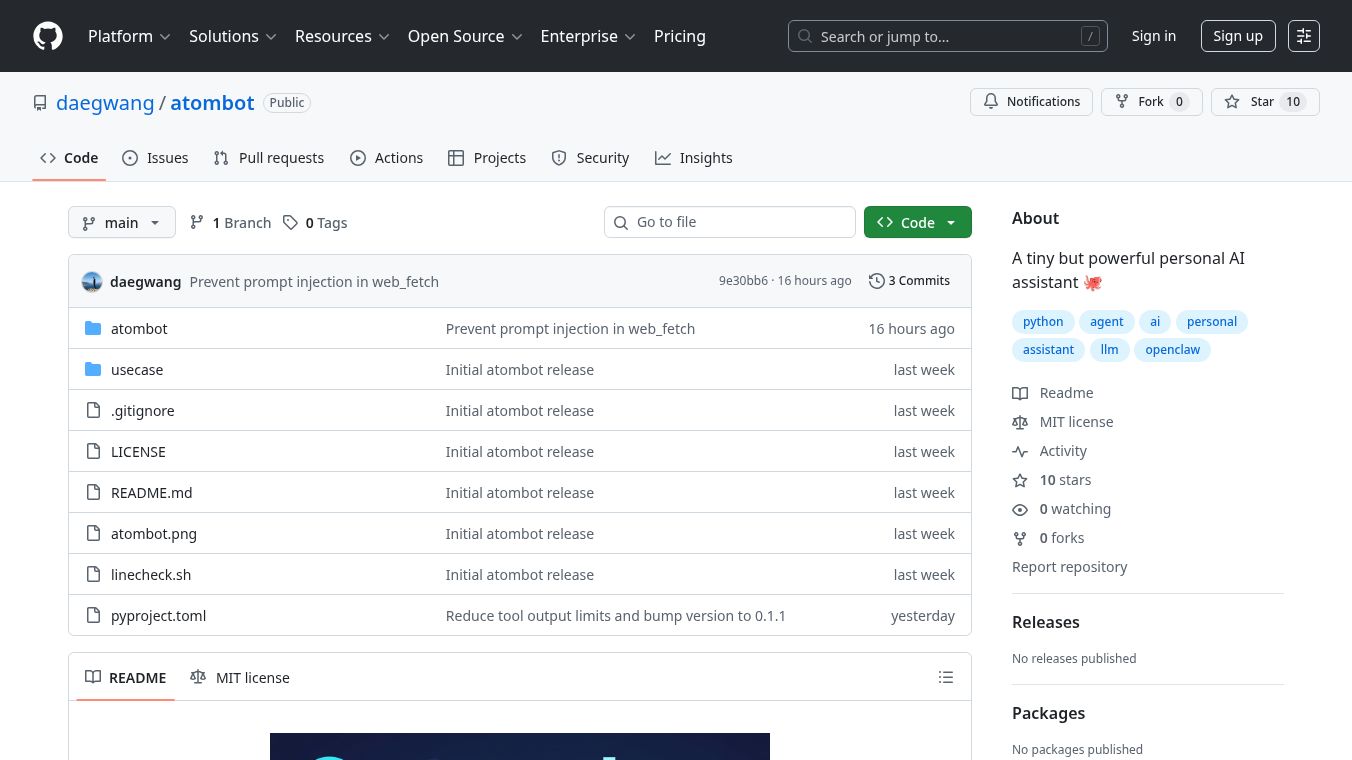This screenshot has width=1352, height=760.
Task: Click the Go to file search field
Action: (x=730, y=222)
